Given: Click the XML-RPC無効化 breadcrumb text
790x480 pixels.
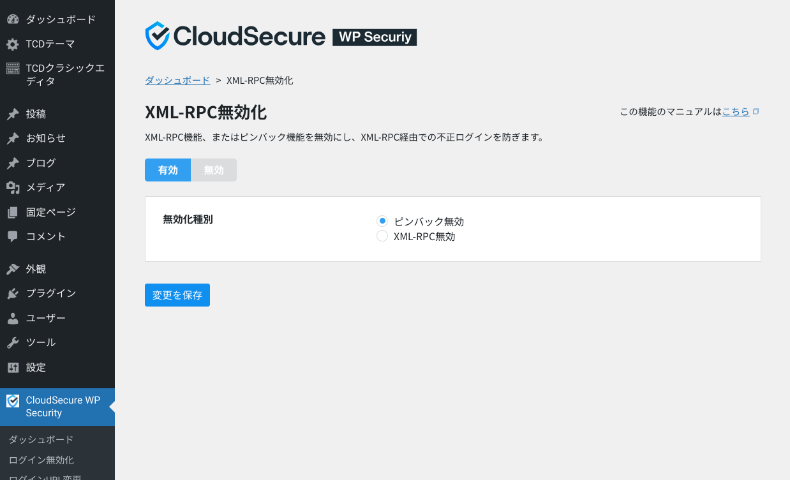Looking at the screenshot, I should tap(259, 81).
